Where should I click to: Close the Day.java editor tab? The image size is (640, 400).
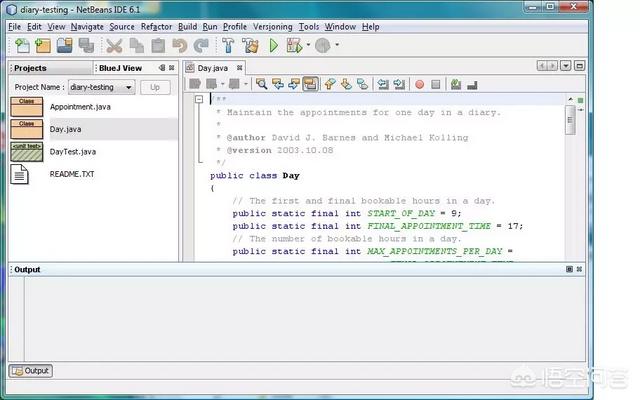coord(240,68)
